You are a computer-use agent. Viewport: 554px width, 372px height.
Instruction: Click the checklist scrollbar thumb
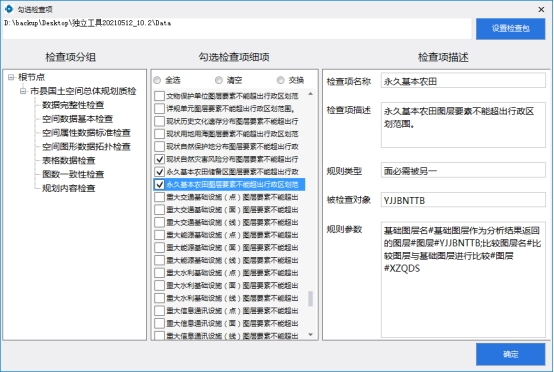point(311,299)
